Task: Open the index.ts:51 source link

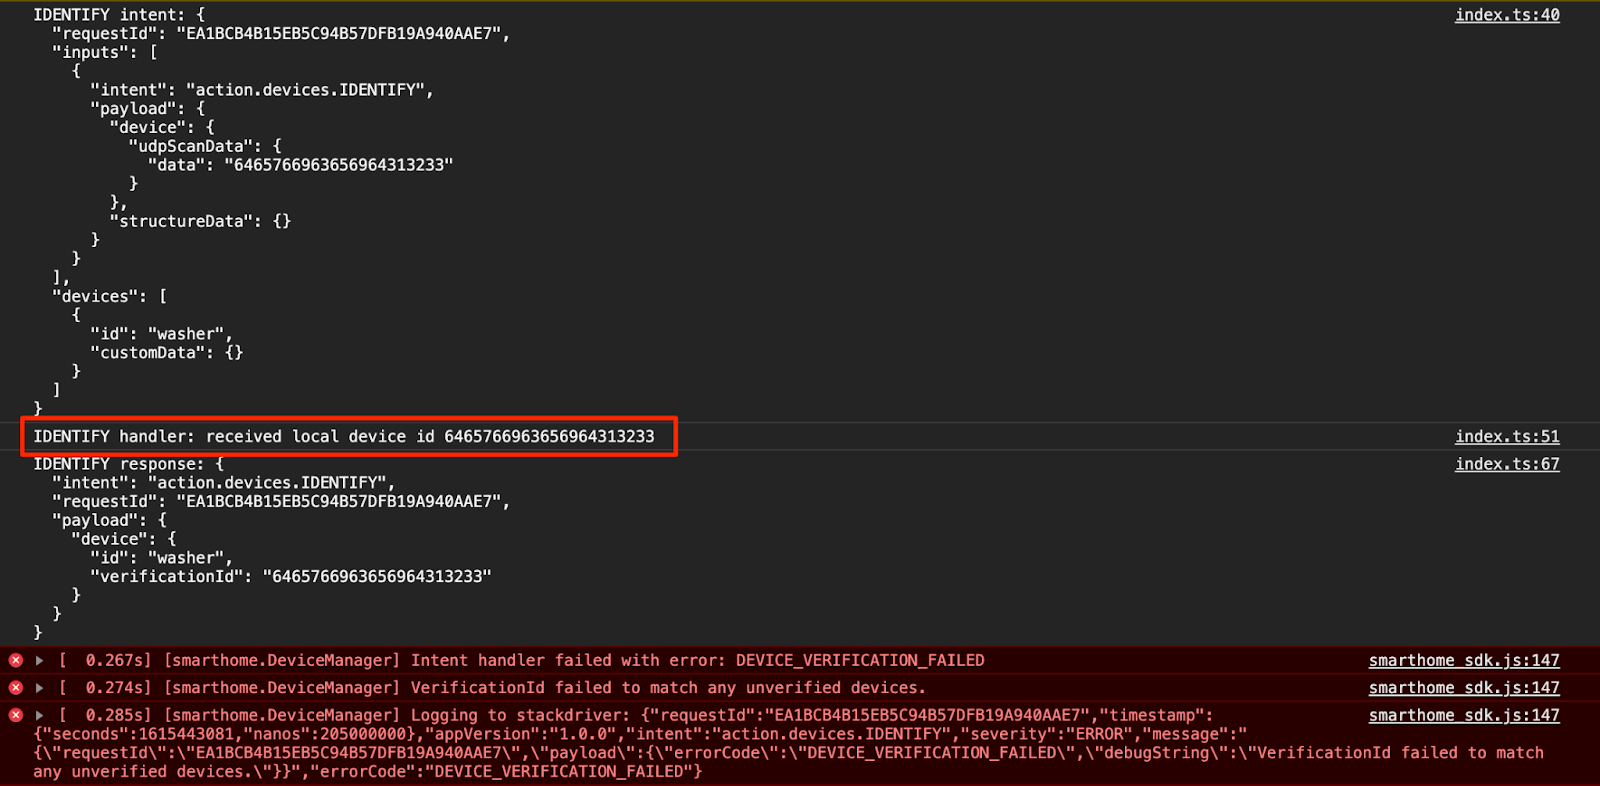Action: tap(1506, 437)
